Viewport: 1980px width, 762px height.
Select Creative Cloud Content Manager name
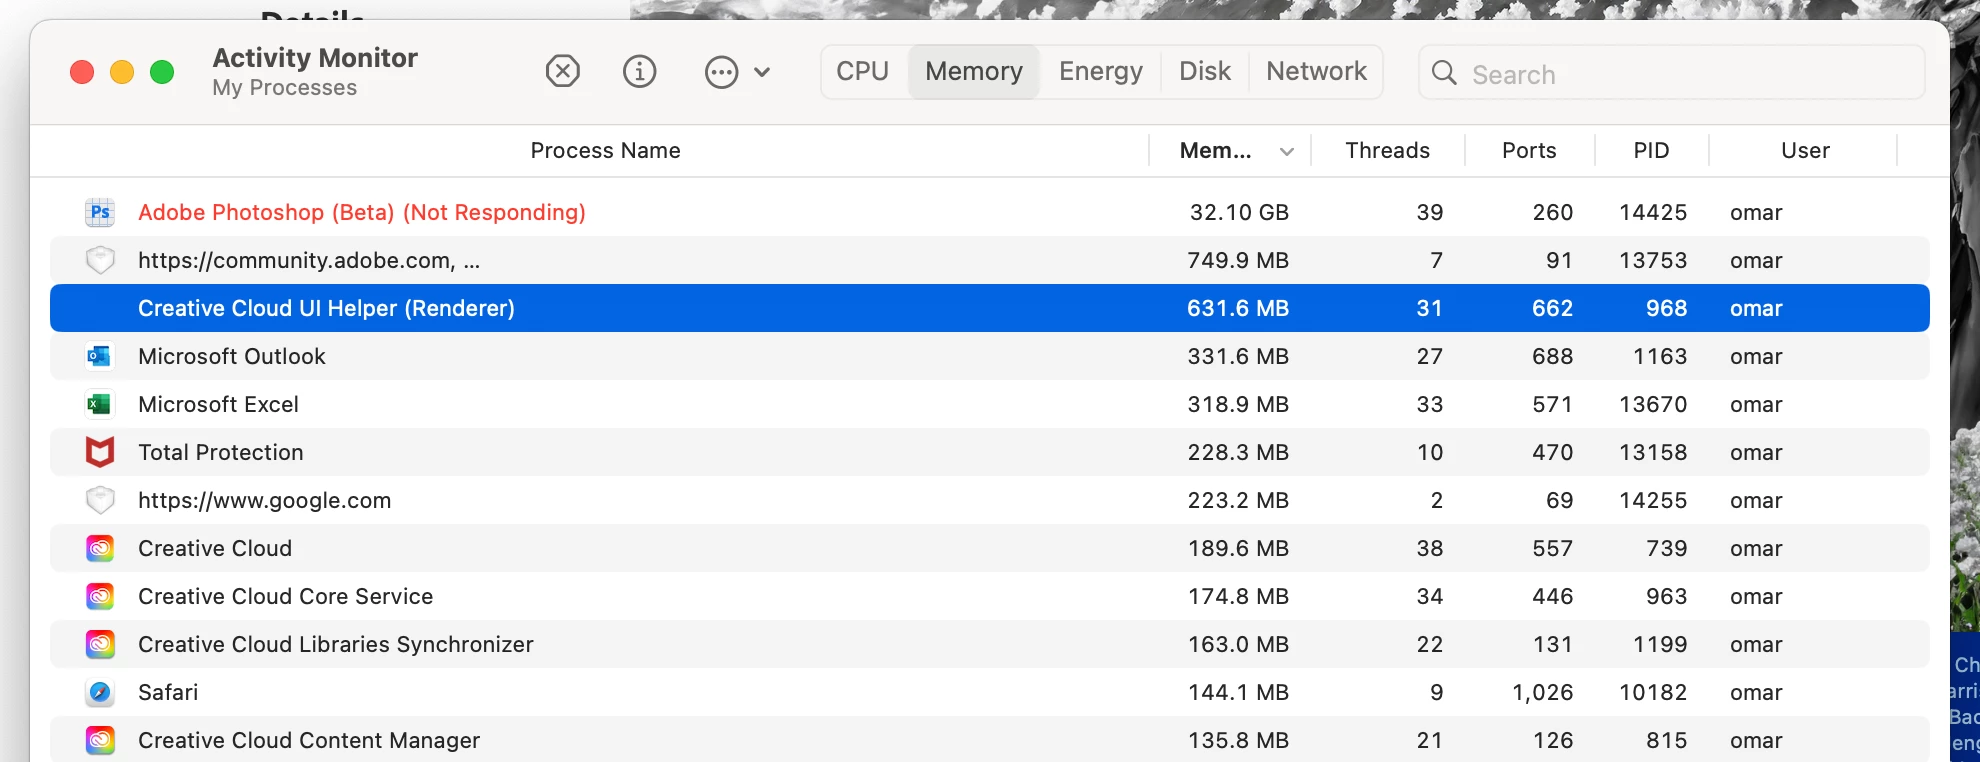[309, 741]
